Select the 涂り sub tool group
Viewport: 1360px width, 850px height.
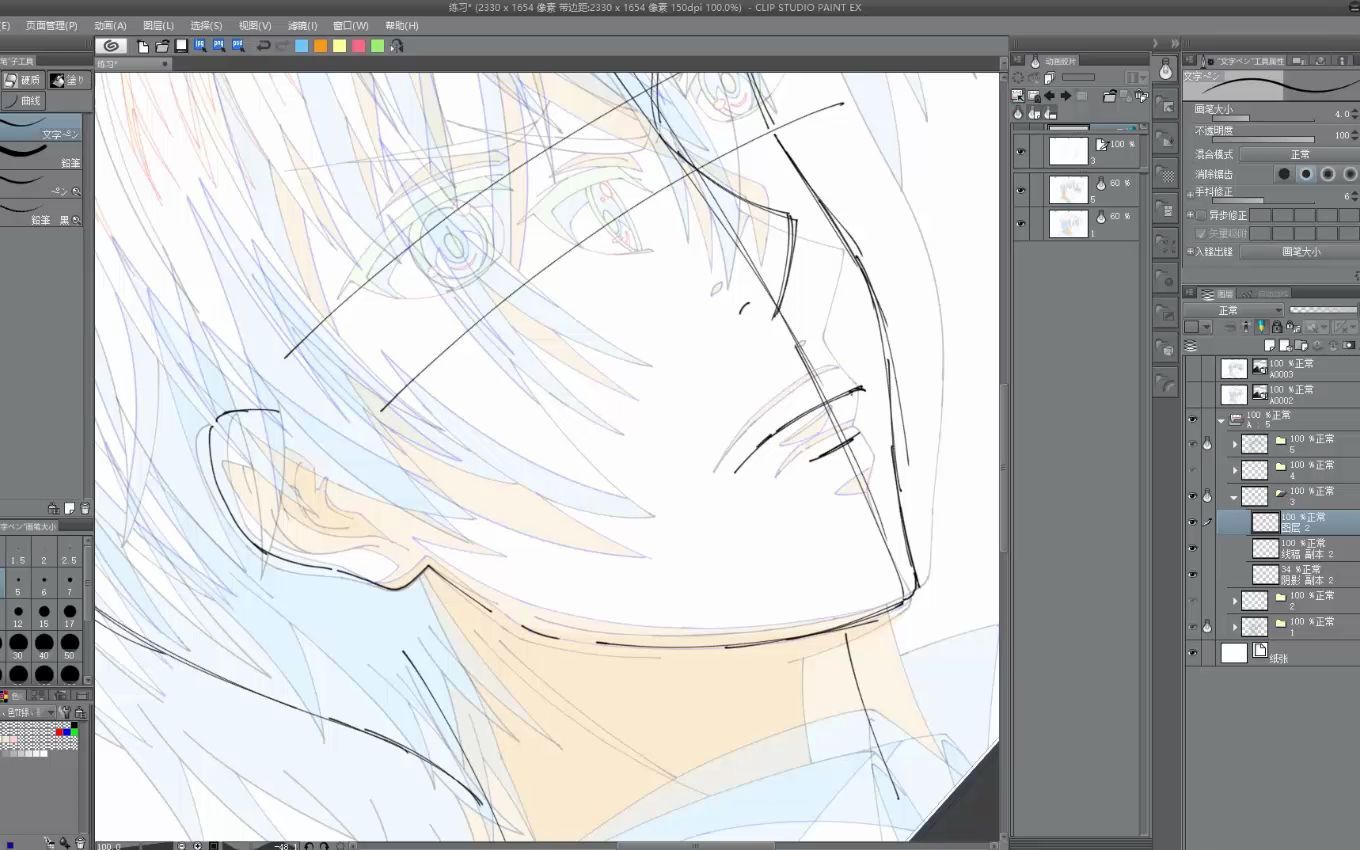tap(67, 80)
